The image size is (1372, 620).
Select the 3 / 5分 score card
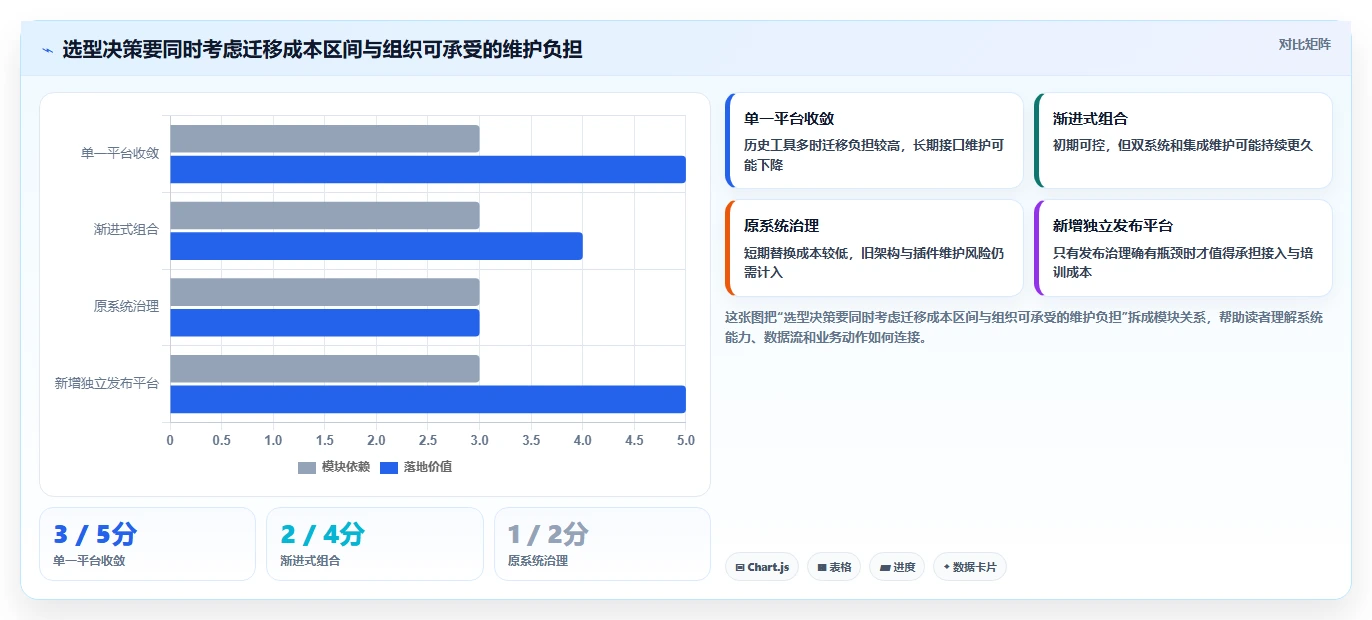[x=148, y=544]
